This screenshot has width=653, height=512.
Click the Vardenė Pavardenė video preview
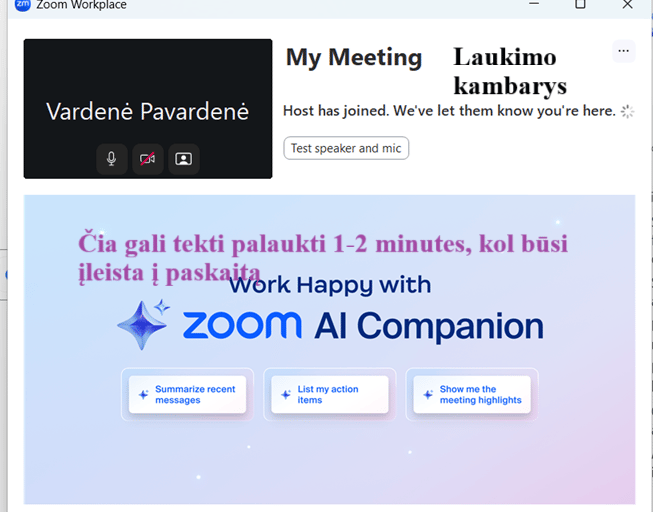coord(148,109)
